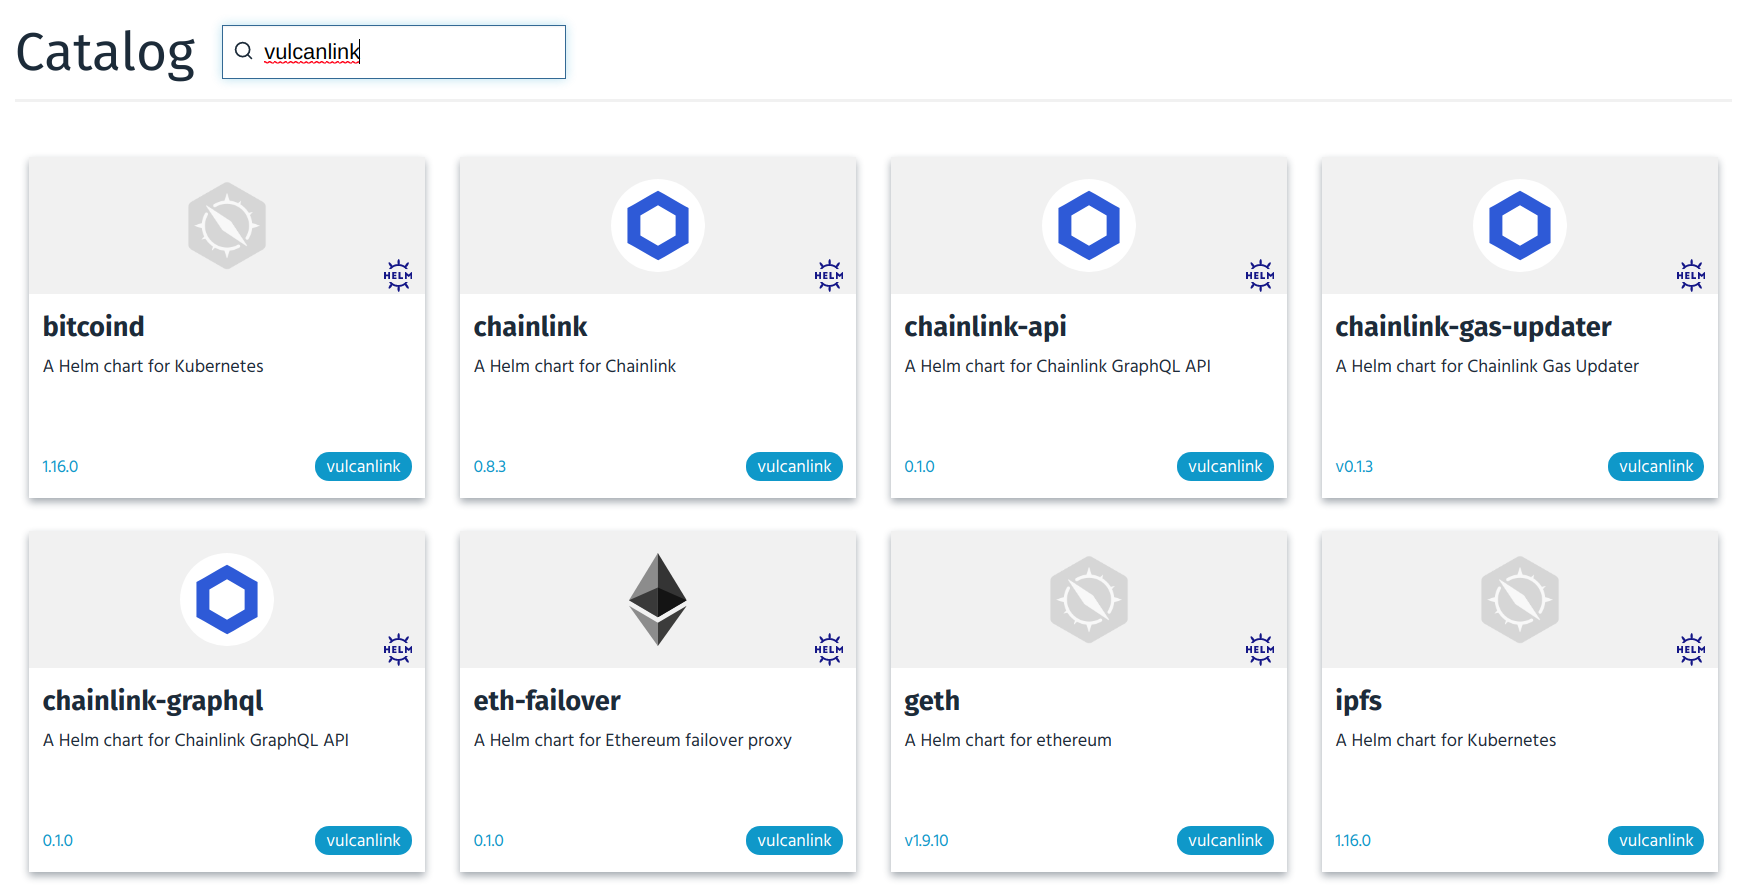Click the Chainlink logo on chainlink-api card

(1088, 225)
